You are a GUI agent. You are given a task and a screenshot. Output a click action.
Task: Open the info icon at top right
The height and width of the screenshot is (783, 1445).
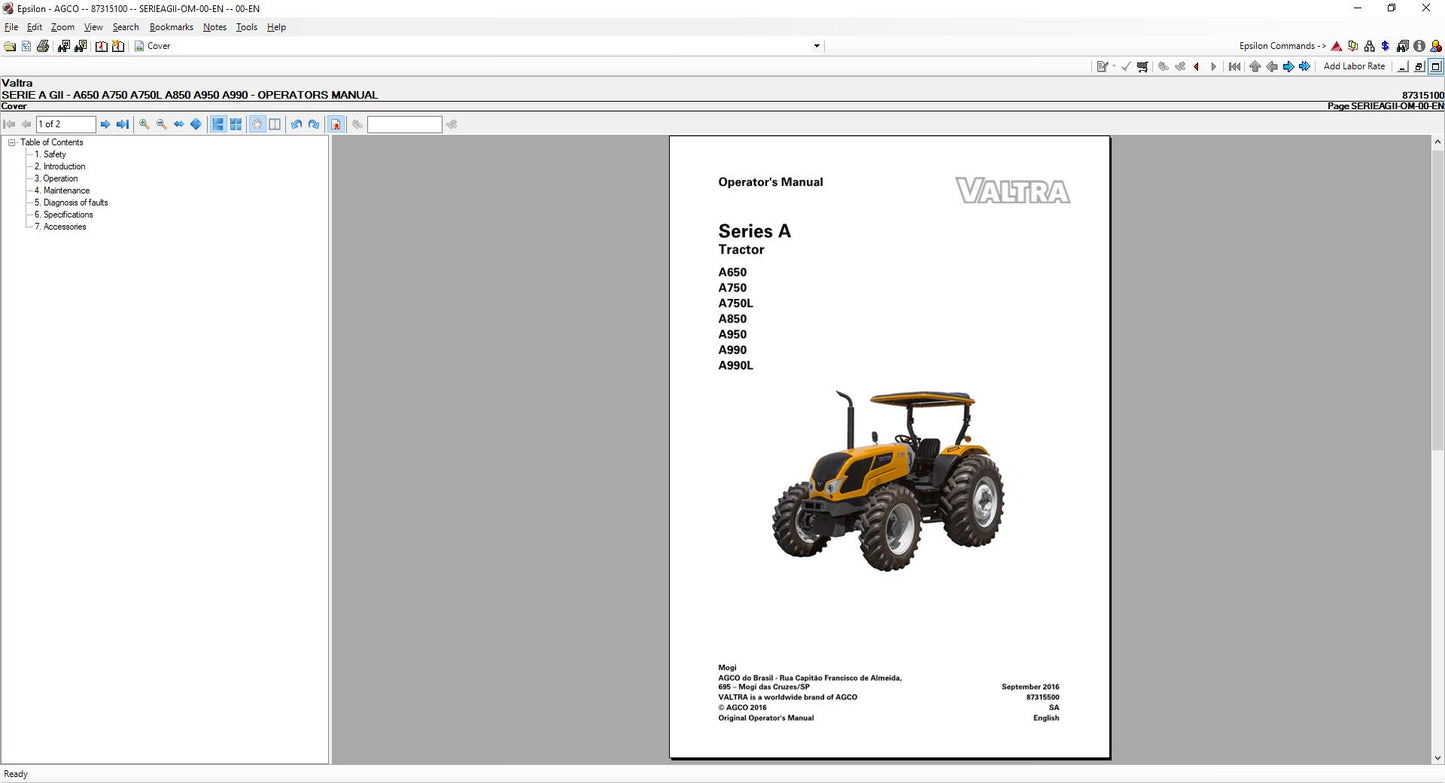click(1419, 46)
